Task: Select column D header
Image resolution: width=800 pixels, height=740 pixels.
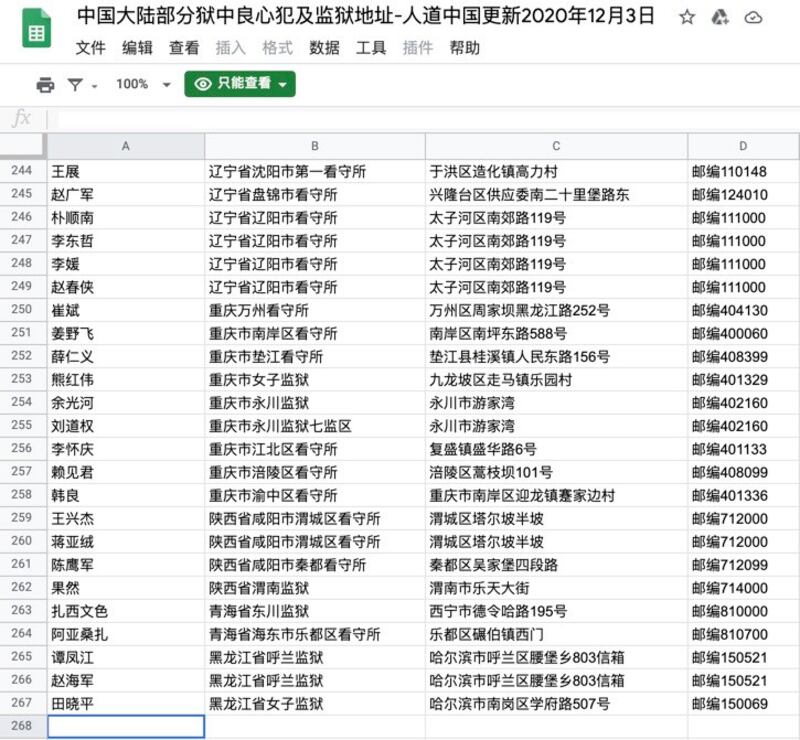Action: (743, 146)
